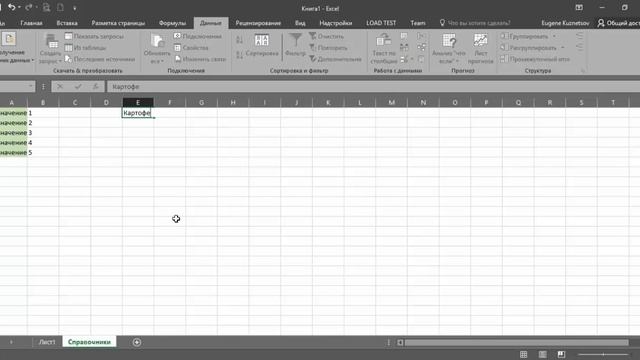Click the Relationships icon
The width and height of the screenshot is (640, 360).
tap(421, 48)
